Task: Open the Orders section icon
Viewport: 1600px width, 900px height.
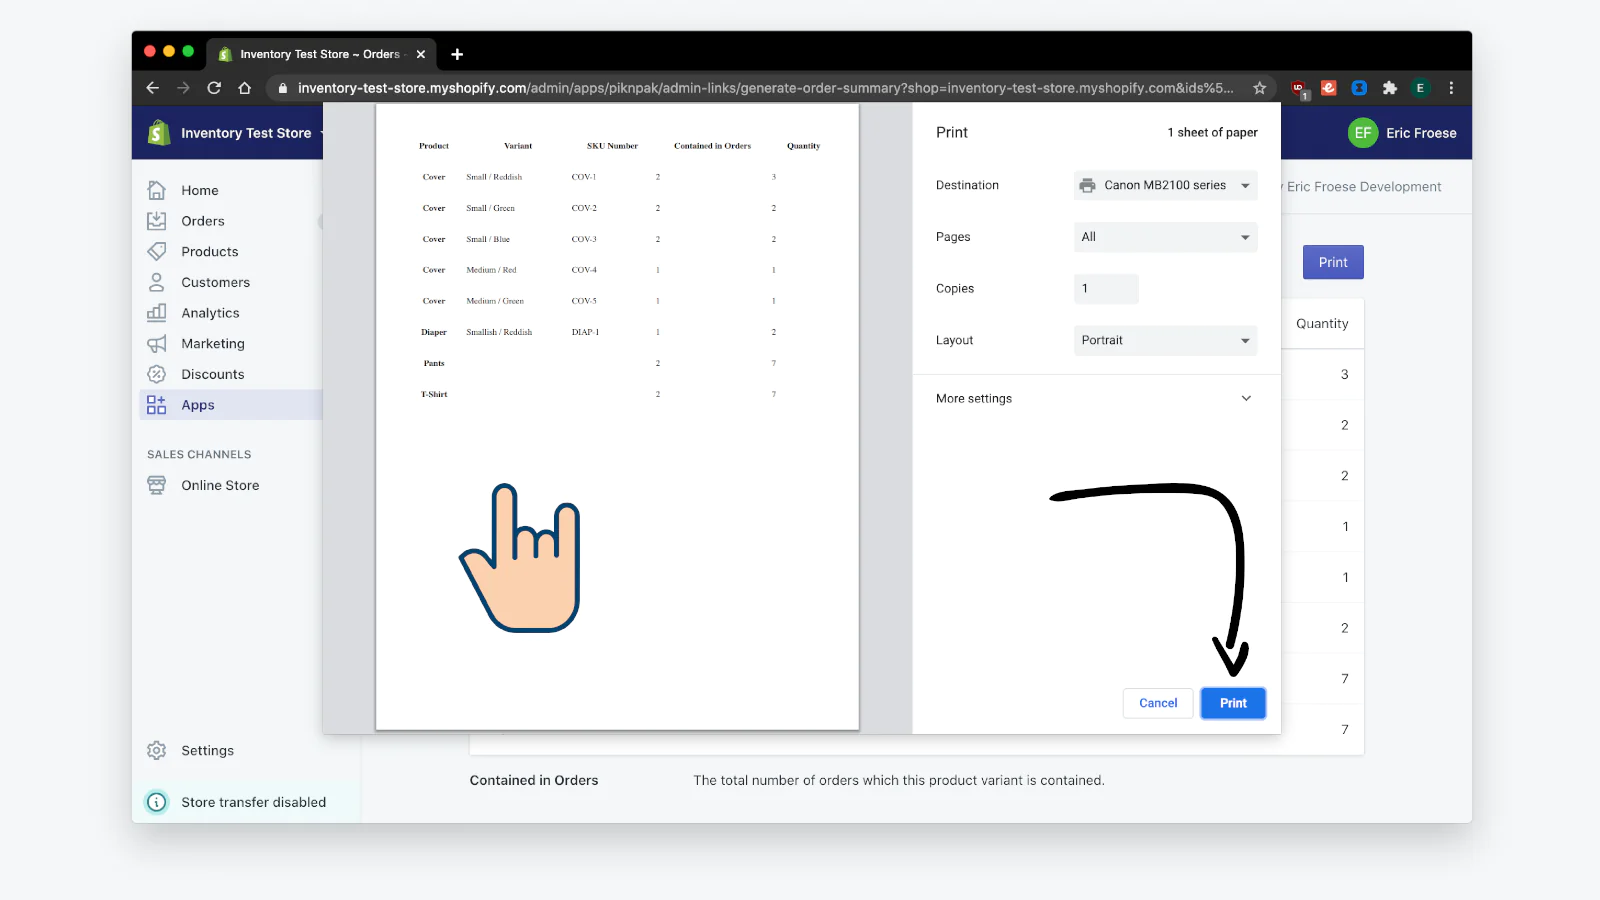Action: 157,221
